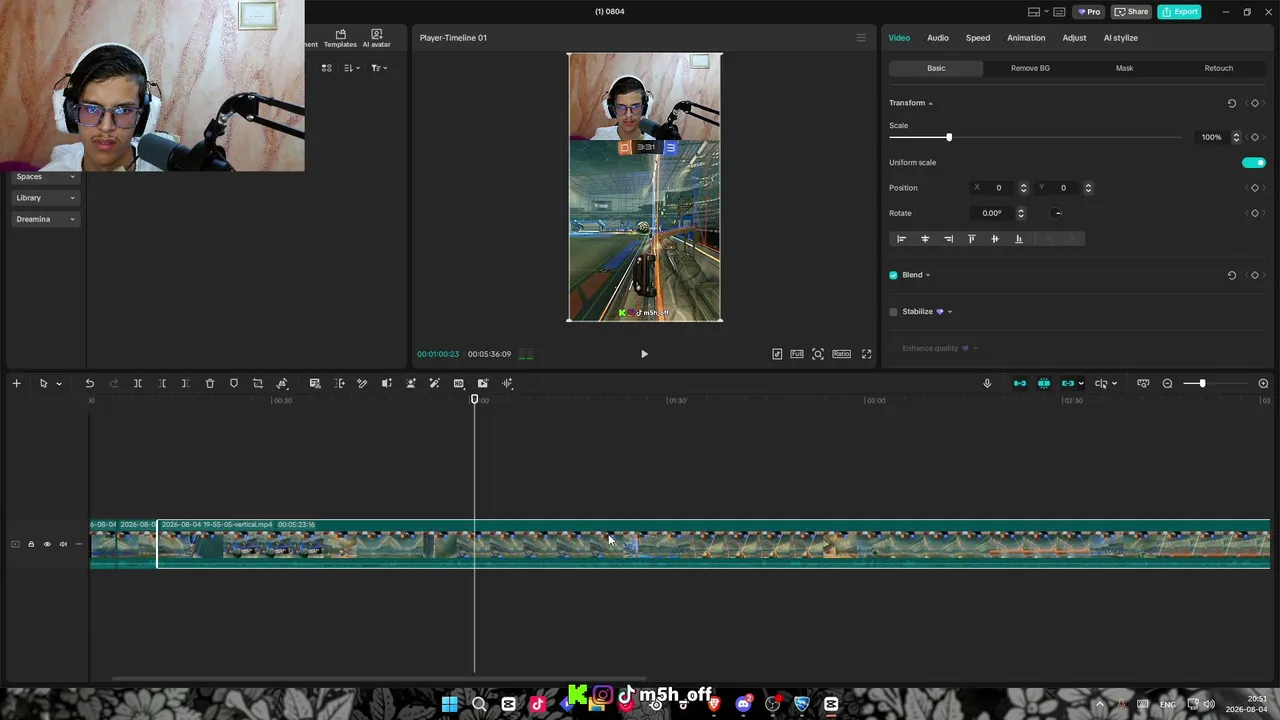Image resolution: width=1280 pixels, height=720 pixels.
Task: Click the add plus icon at timeline left
Action: 16,383
